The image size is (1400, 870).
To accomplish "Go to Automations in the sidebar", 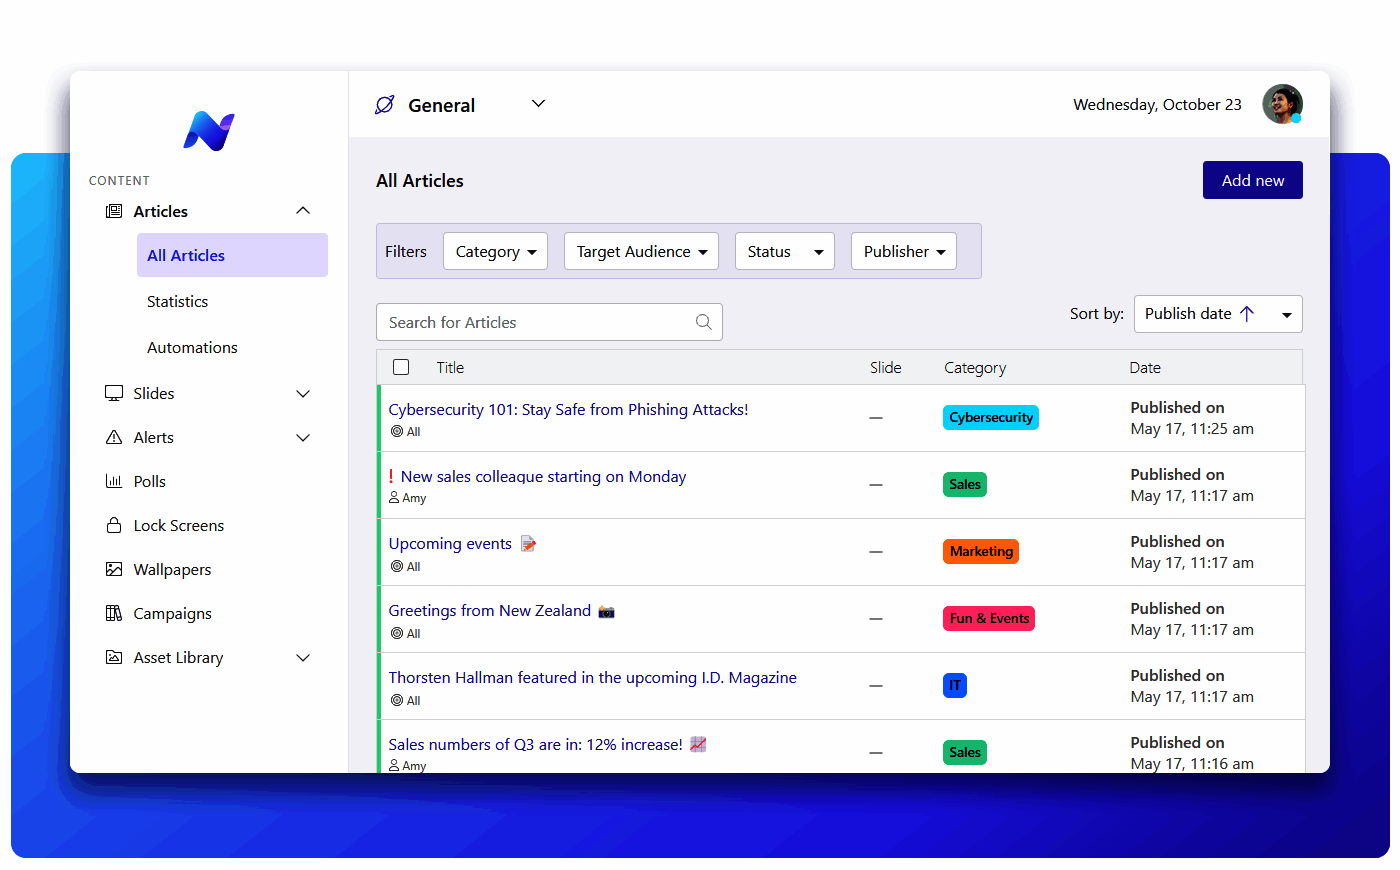I will [192, 347].
